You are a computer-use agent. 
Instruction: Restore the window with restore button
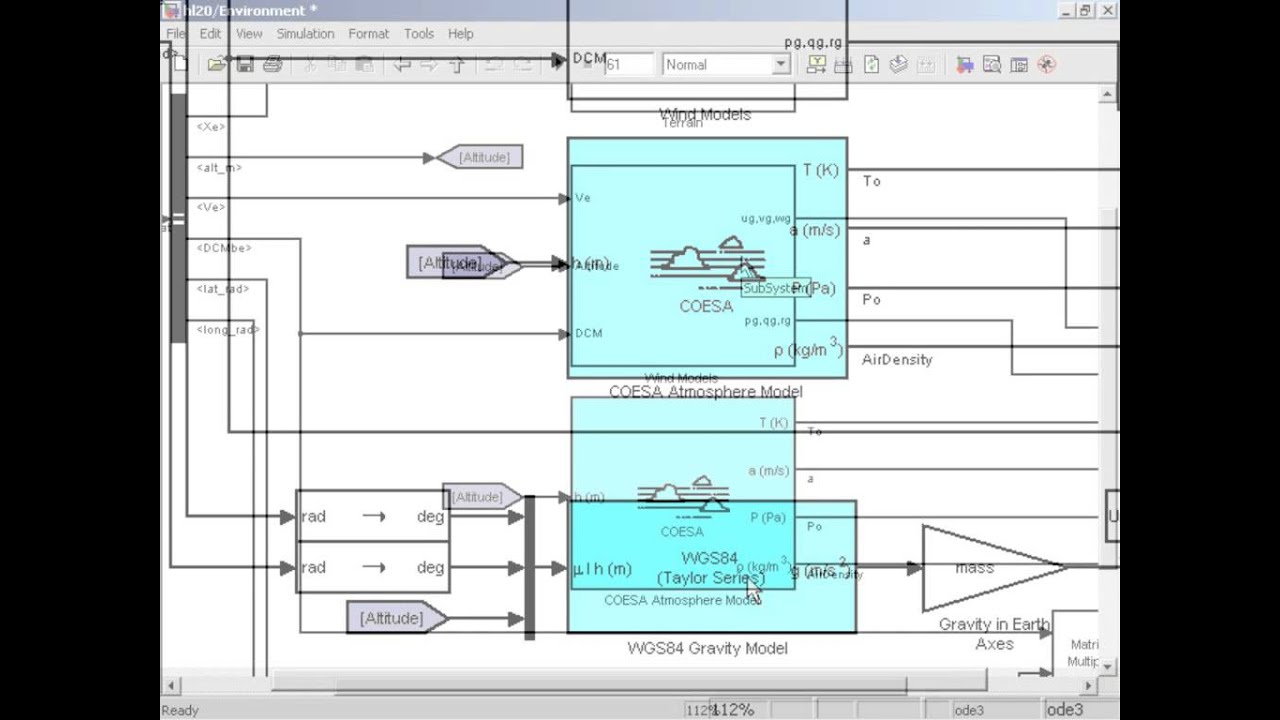pyautogui.click(x=1087, y=10)
